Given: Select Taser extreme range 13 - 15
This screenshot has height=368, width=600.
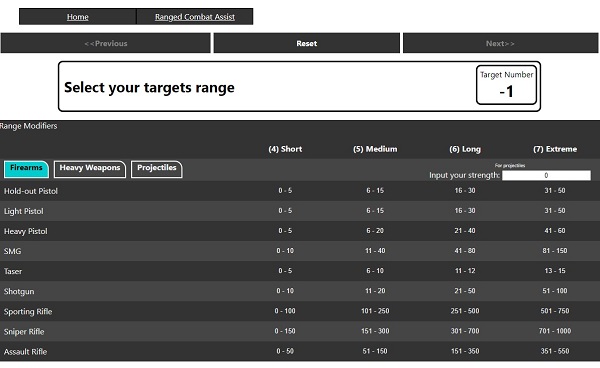Looking at the screenshot, I should point(555,270).
